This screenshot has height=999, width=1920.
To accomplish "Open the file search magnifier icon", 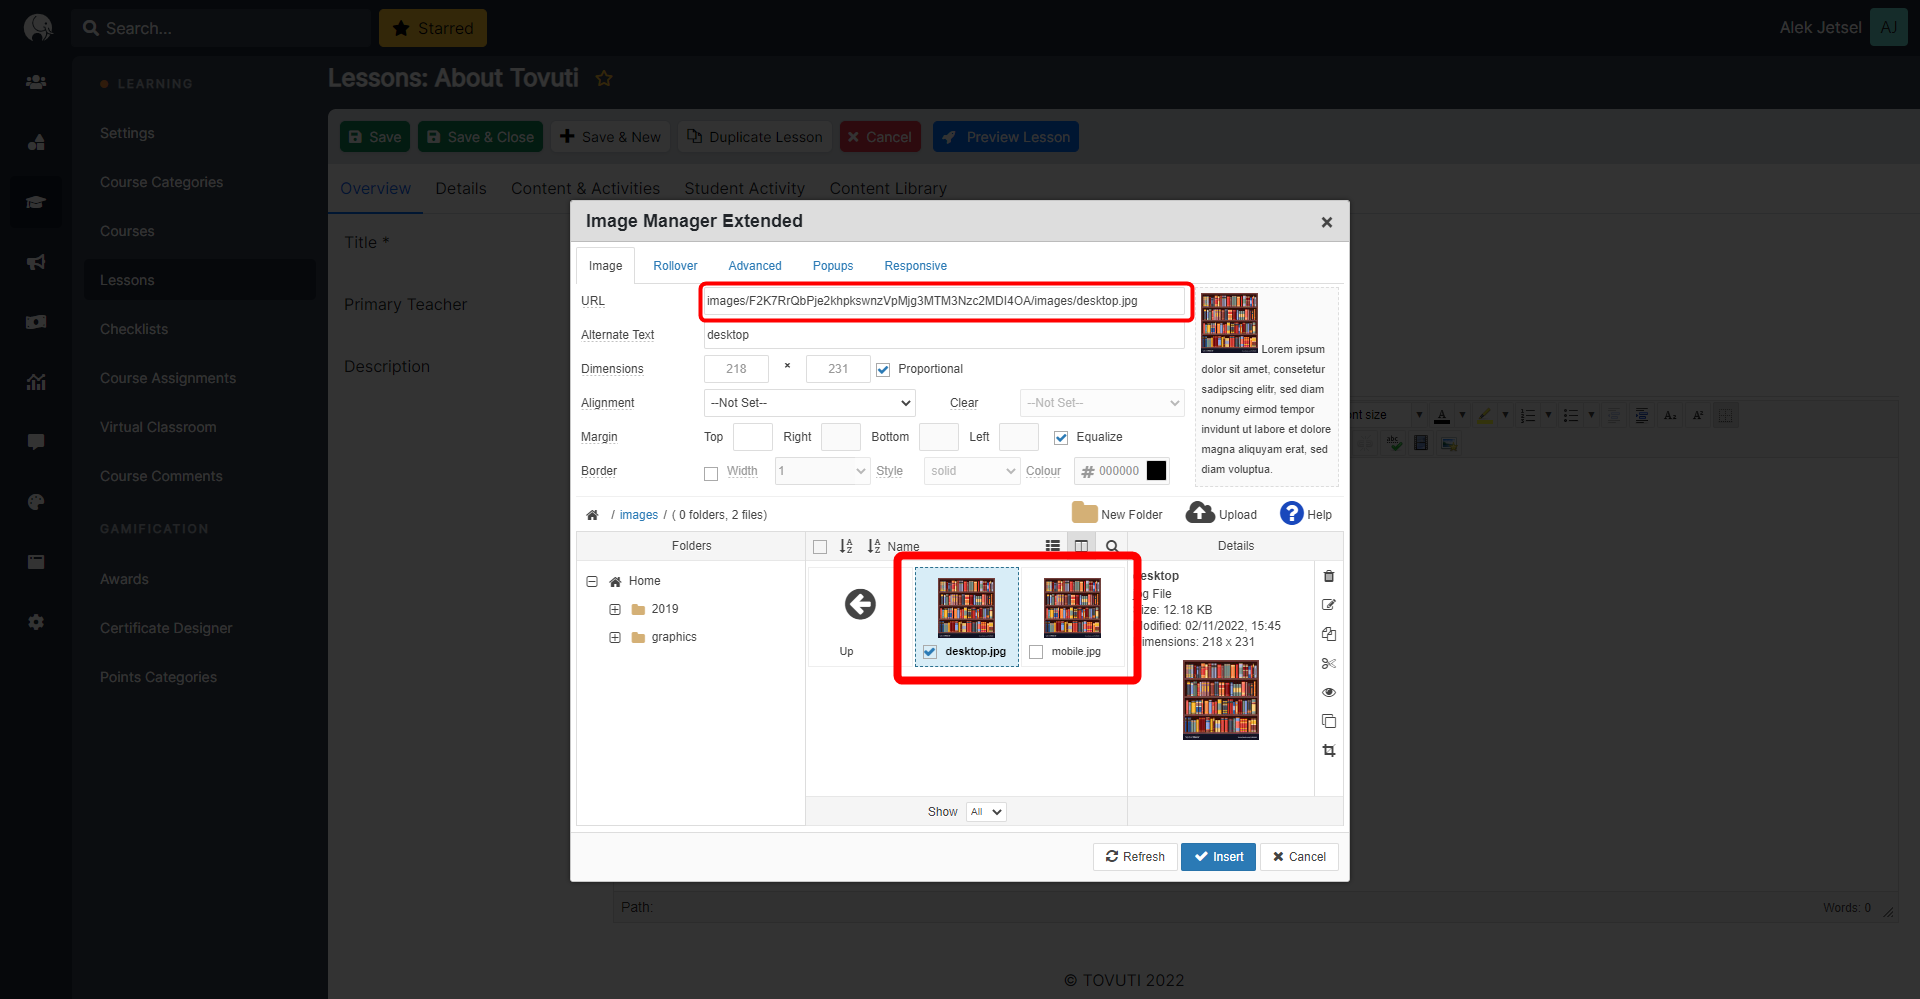I will point(1112,546).
